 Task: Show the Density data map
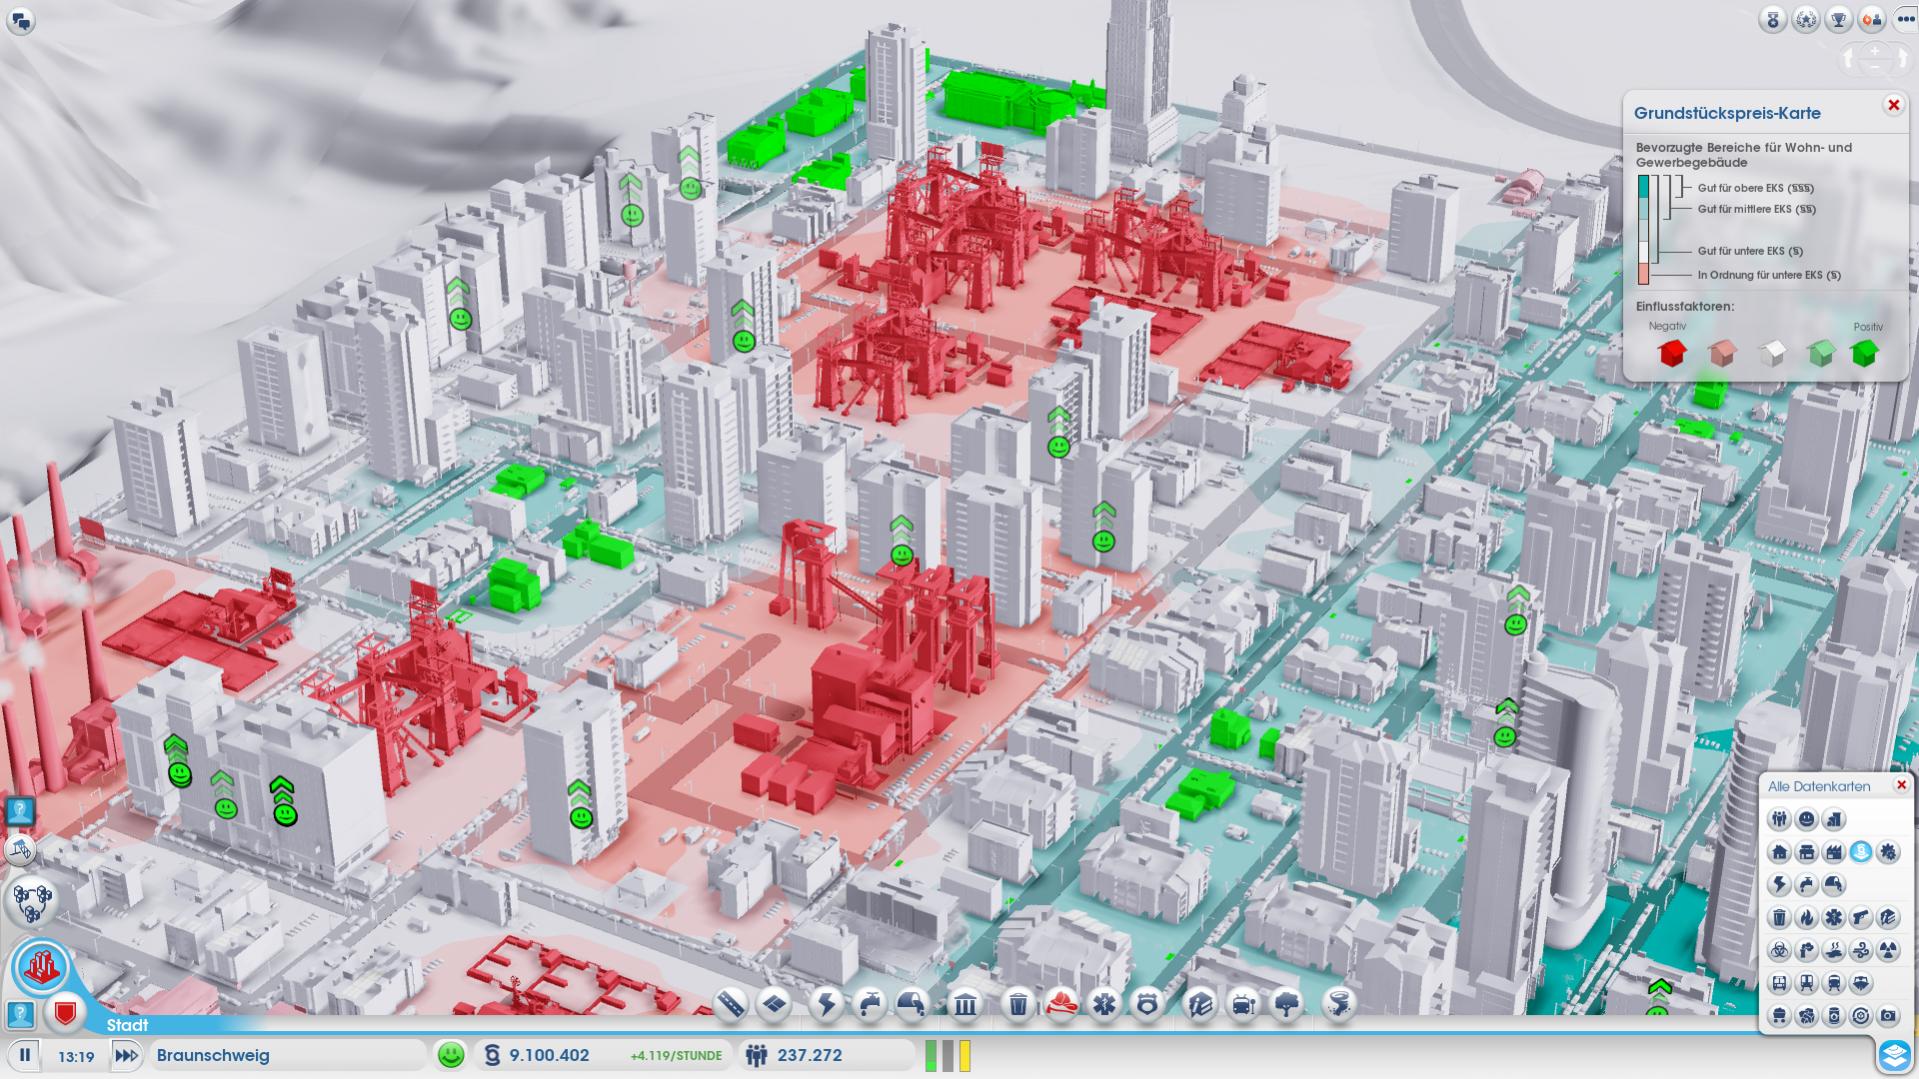(1833, 820)
